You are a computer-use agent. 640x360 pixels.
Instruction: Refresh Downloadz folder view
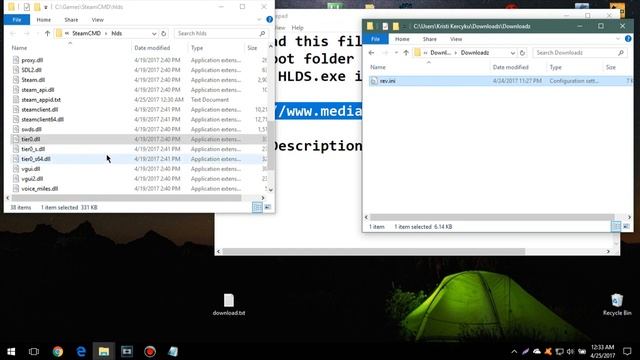pyautogui.click(x=522, y=53)
